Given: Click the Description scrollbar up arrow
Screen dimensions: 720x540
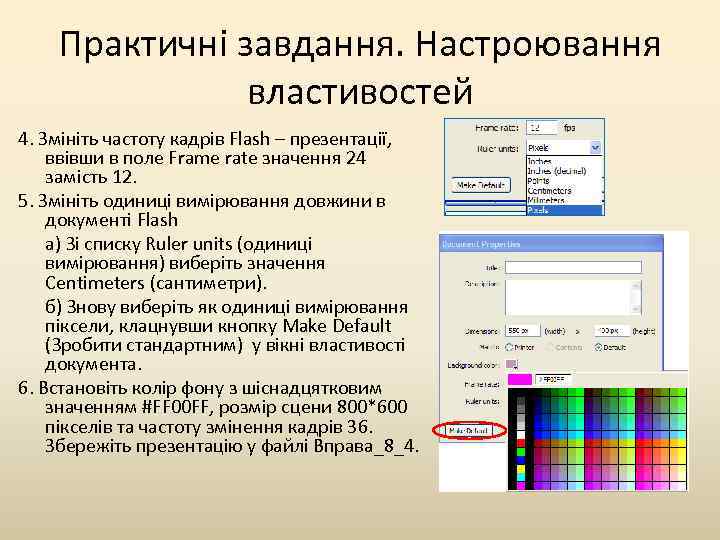Looking at the screenshot, I should [636, 285].
